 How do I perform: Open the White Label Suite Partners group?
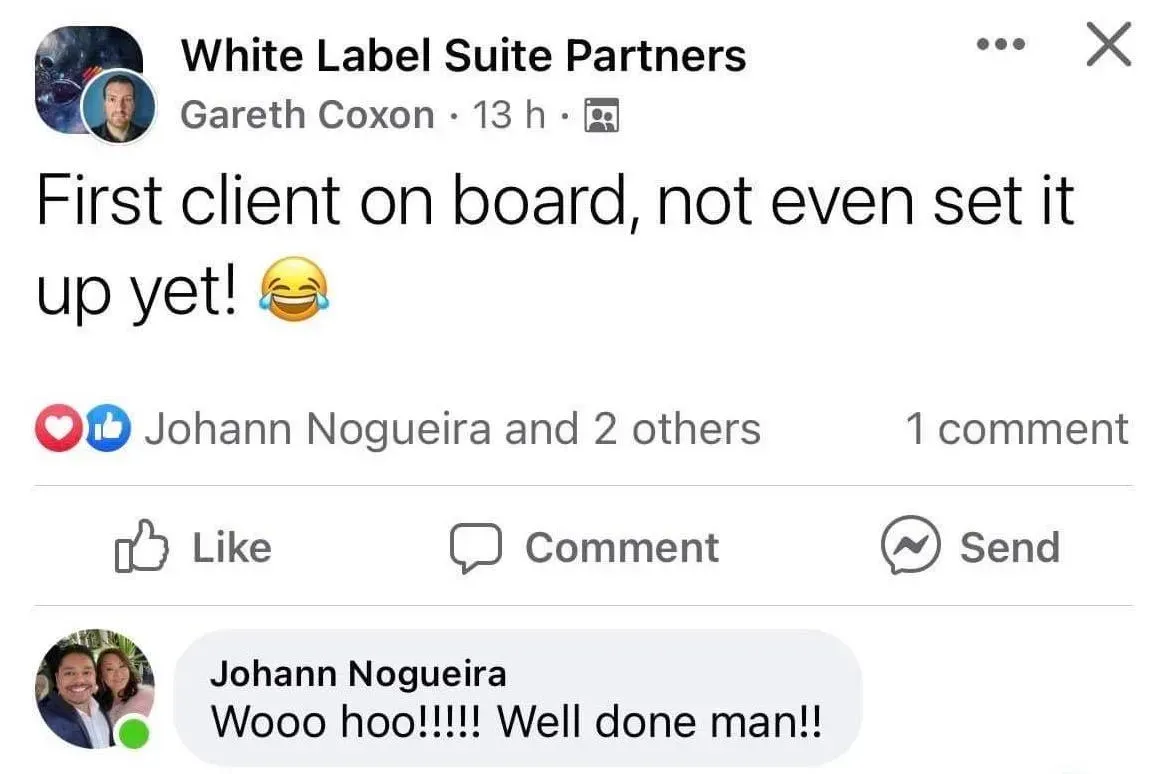click(x=463, y=56)
